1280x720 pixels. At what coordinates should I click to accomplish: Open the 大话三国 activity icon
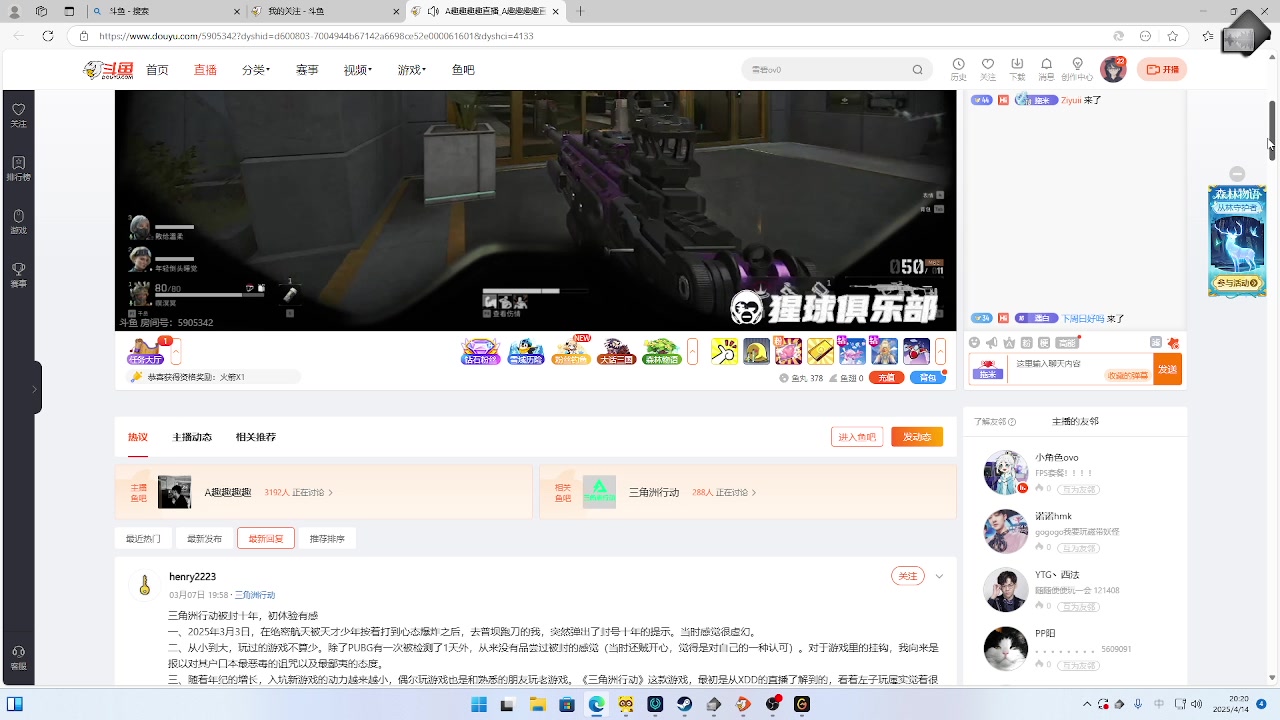pos(616,351)
